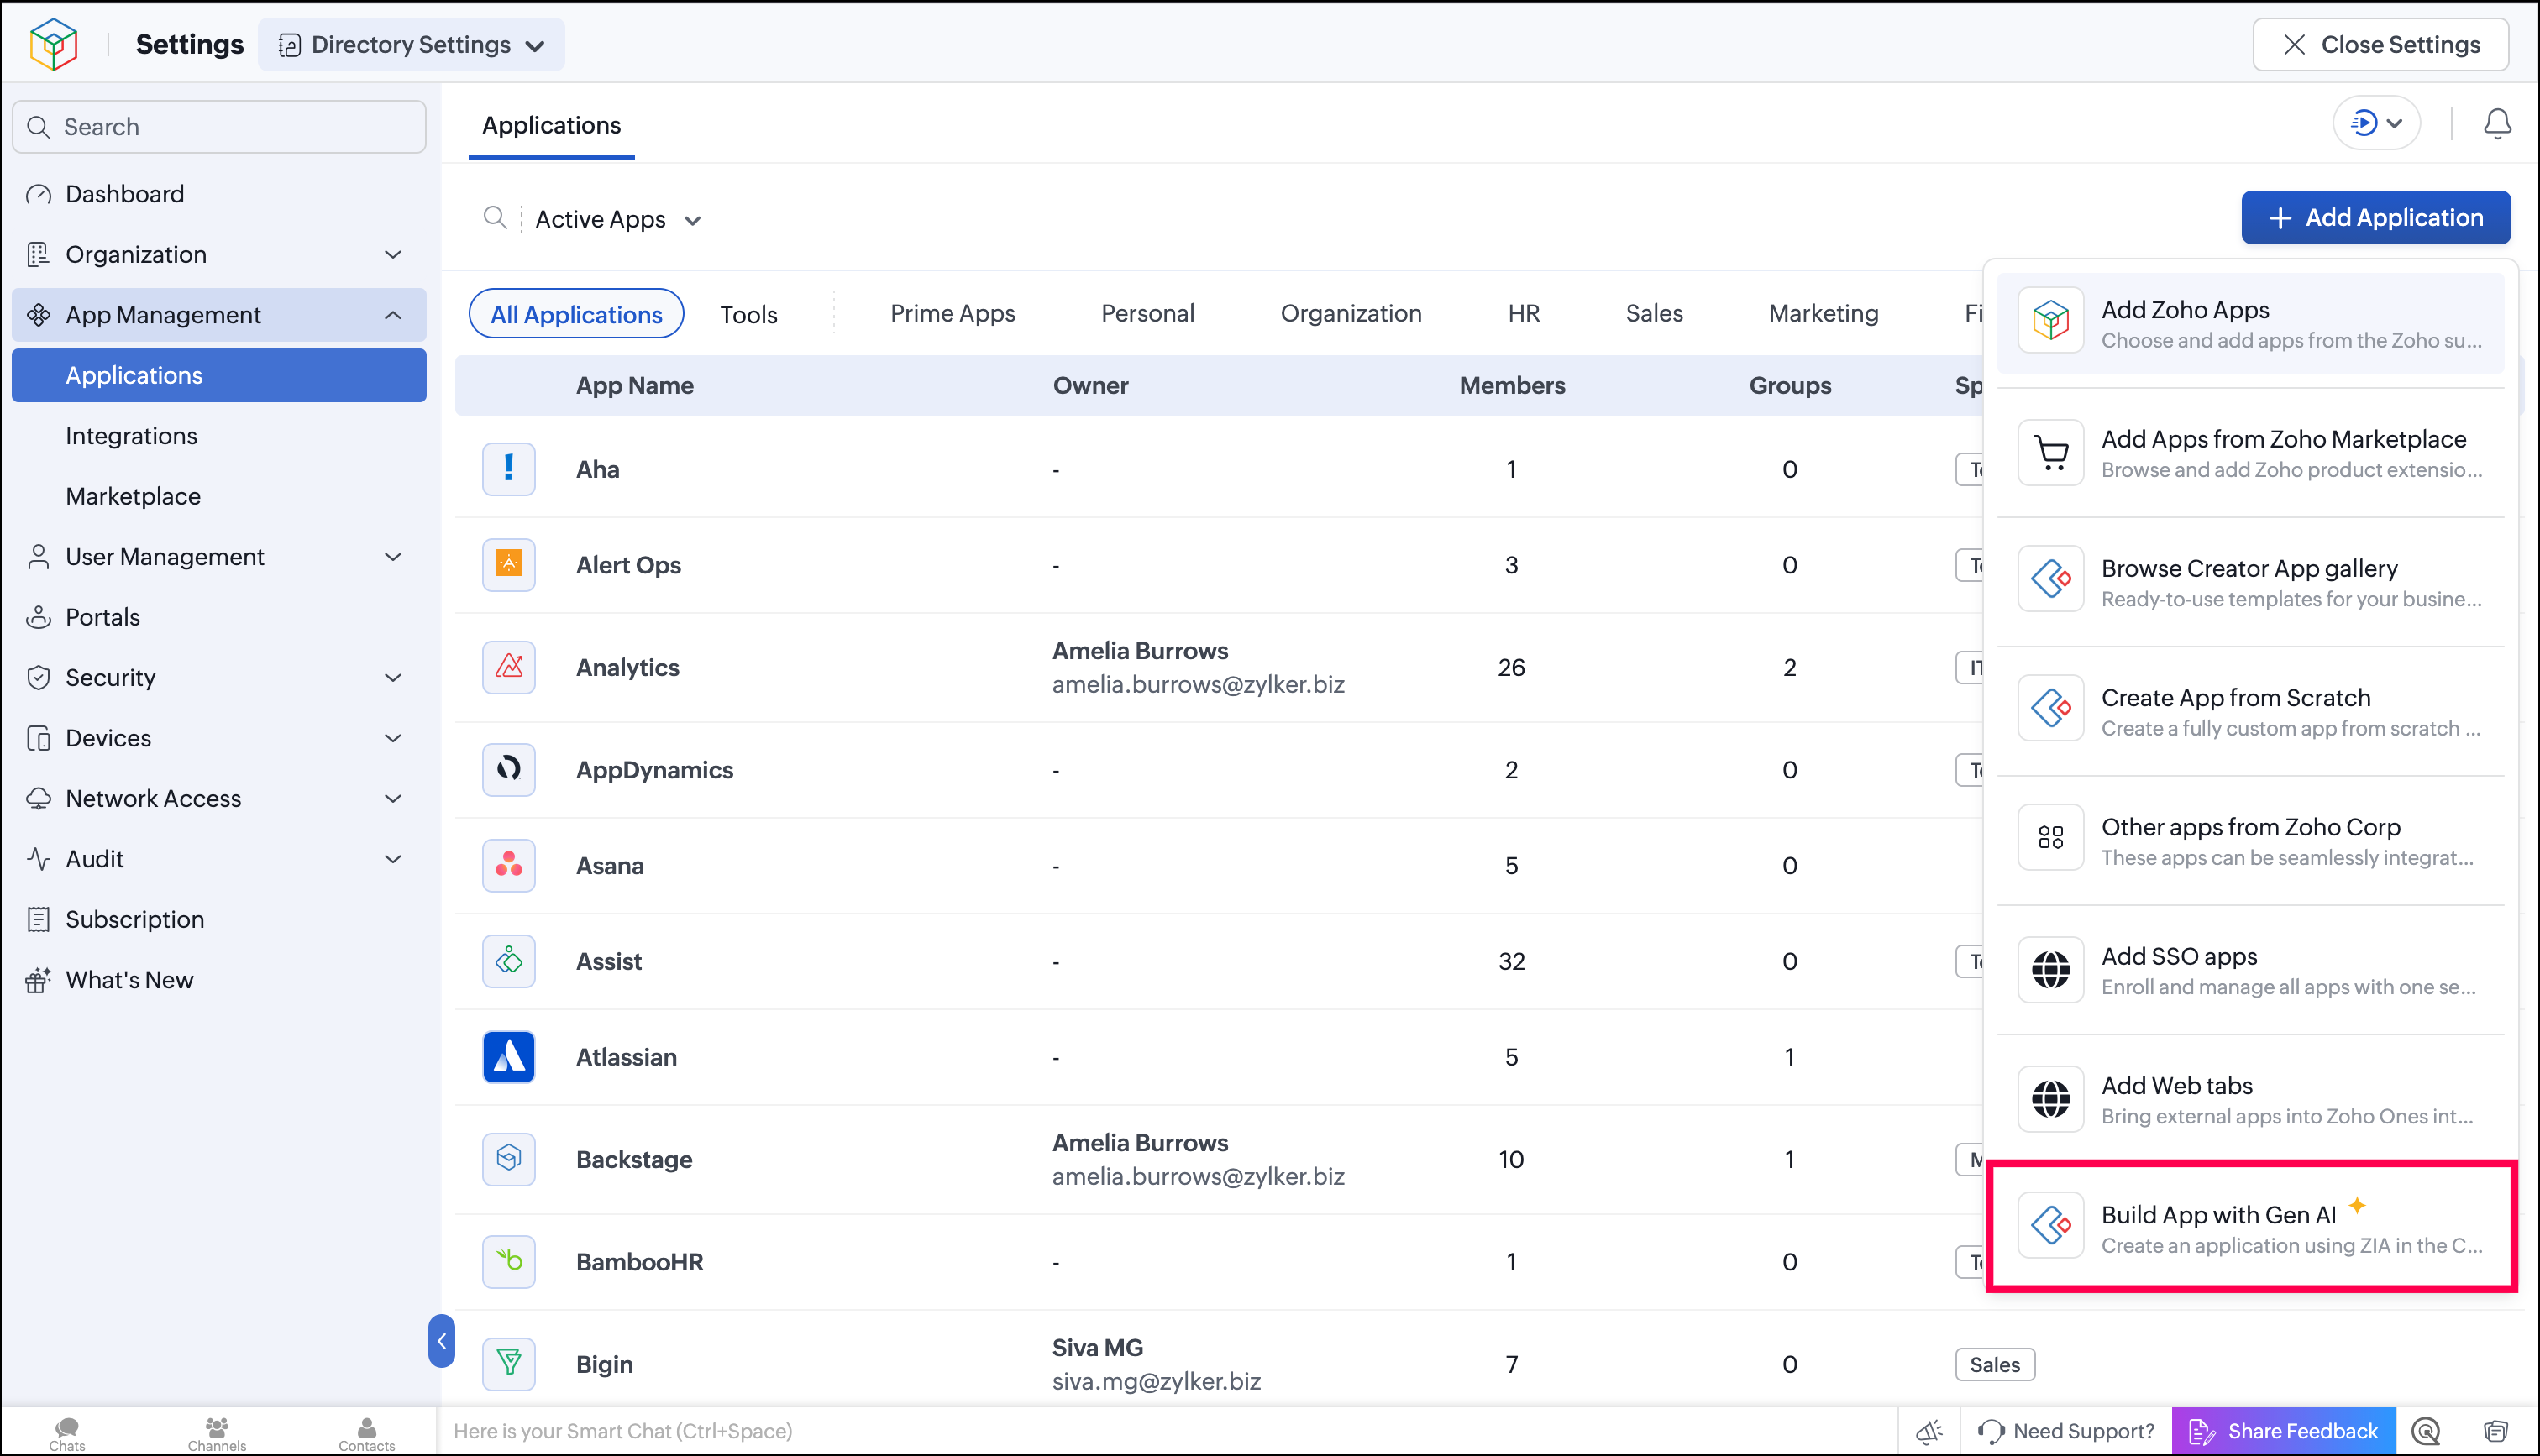Choose Other apps from Zoho Corp
Image resolution: width=2540 pixels, height=1456 pixels.
pos(2250,841)
